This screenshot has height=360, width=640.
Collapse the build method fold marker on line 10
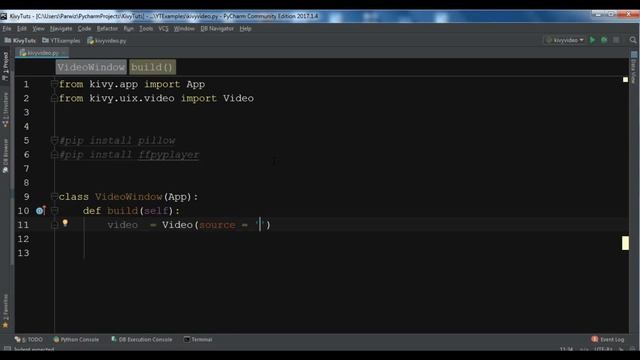click(54, 211)
